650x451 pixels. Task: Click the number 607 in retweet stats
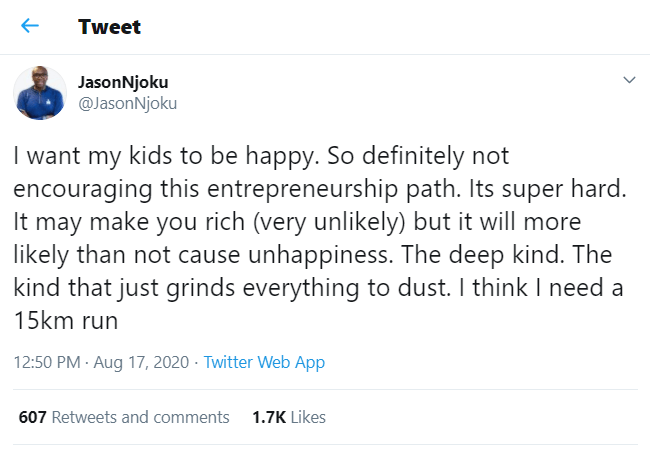tap(33, 417)
